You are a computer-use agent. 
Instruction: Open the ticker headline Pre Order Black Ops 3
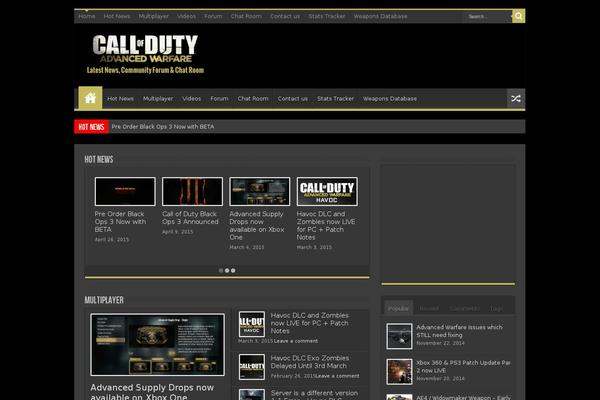tap(163, 127)
